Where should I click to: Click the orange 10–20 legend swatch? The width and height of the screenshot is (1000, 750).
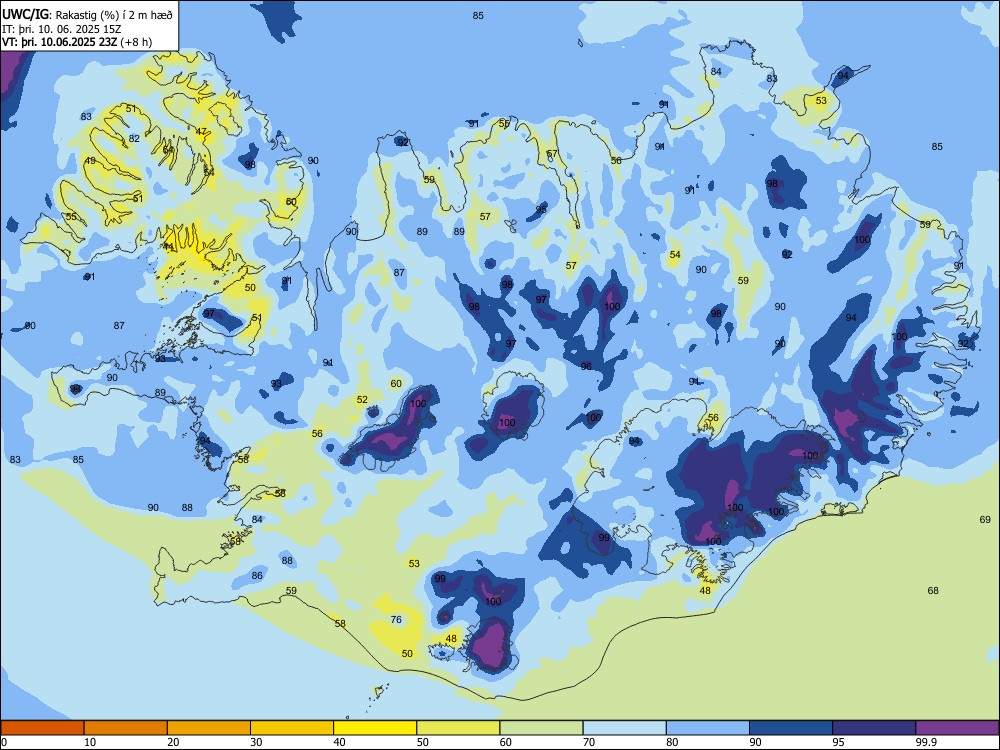click(126, 728)
